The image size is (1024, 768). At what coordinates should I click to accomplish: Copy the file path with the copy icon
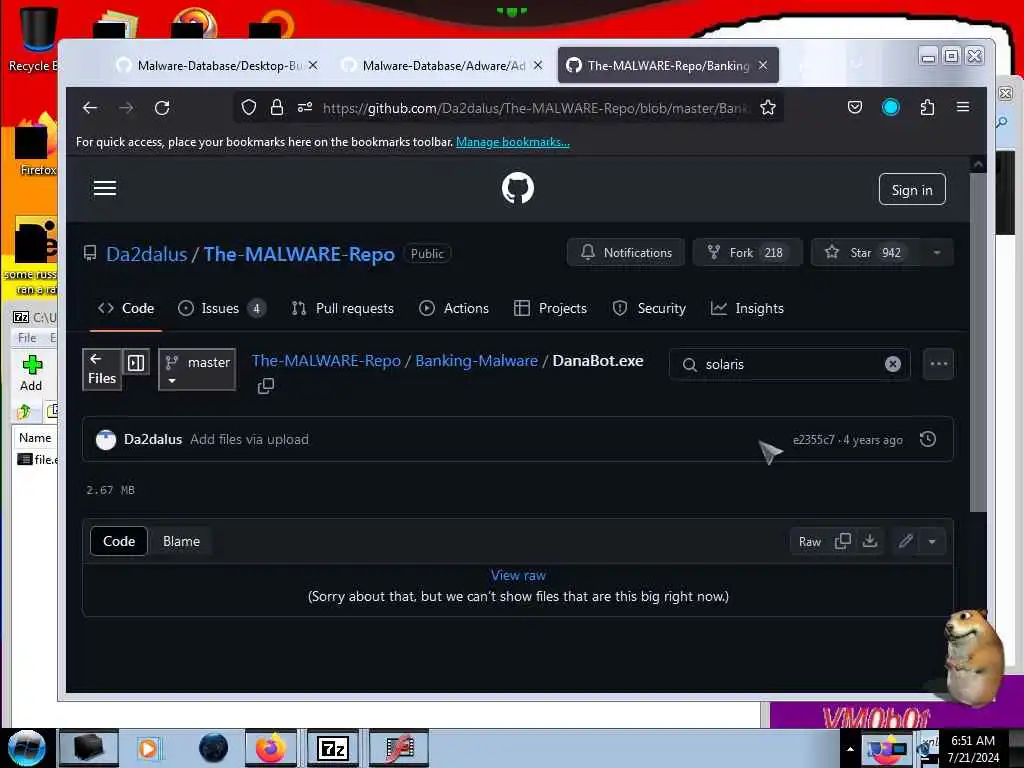[x=266, y=386]
